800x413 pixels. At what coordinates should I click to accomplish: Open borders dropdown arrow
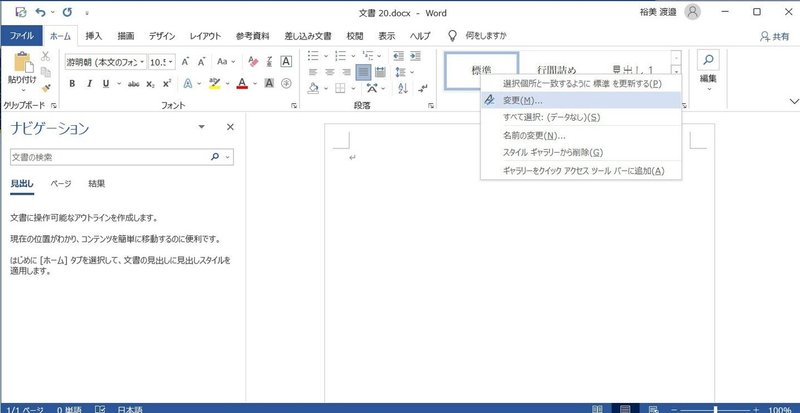pos(353,88)
